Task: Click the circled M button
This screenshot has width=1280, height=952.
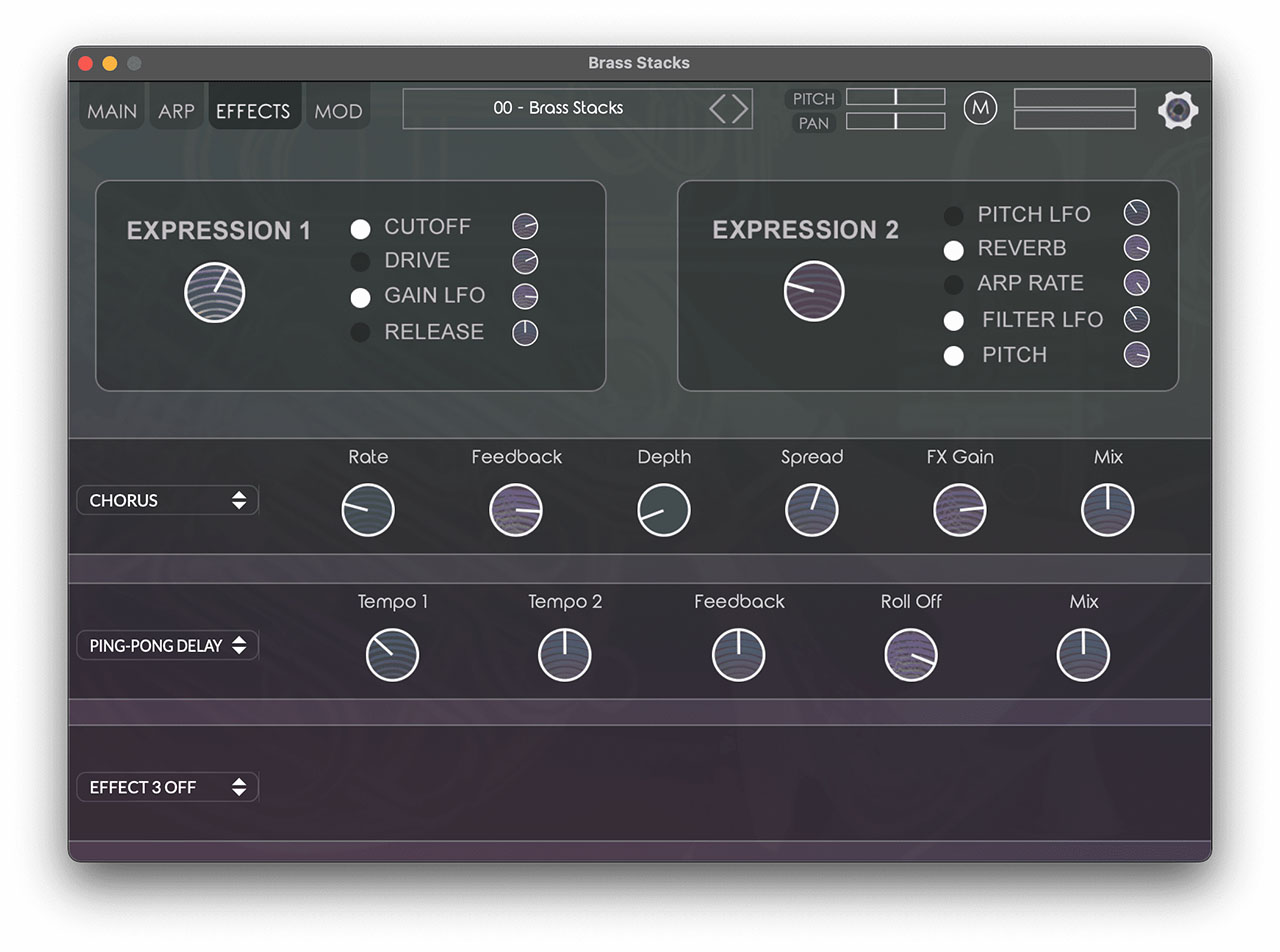Action: click(x=980, y=108)
